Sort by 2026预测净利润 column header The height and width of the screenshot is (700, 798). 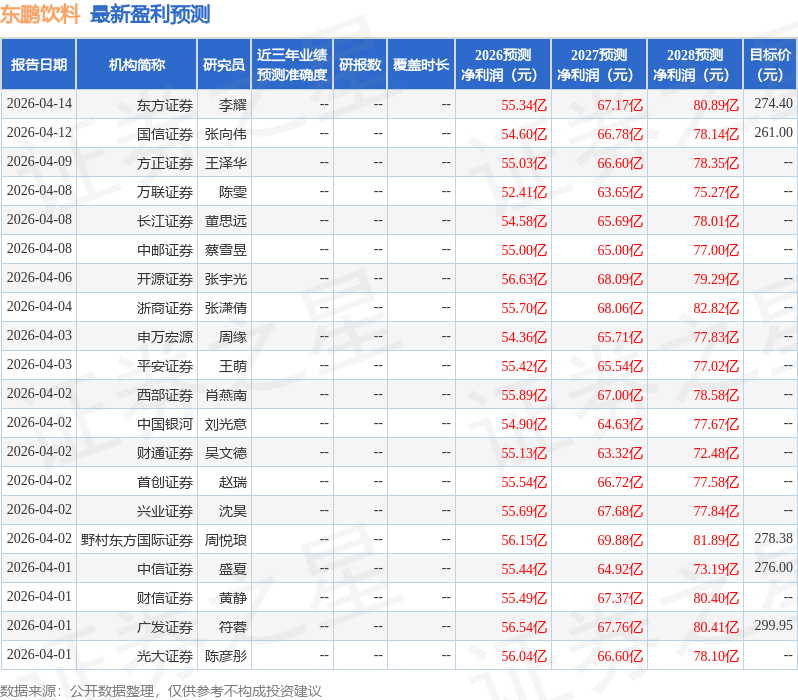tap(502, 65)
